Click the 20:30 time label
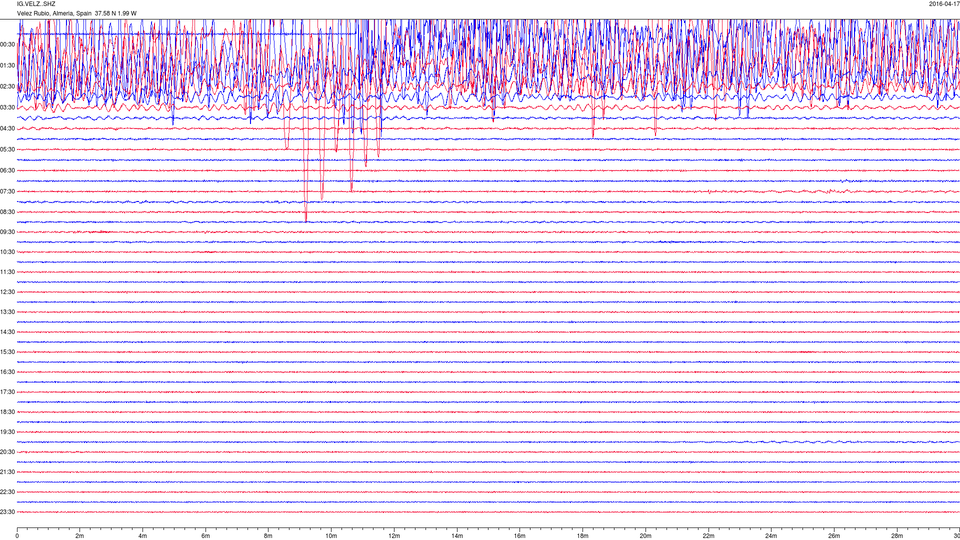 [7, 452]
